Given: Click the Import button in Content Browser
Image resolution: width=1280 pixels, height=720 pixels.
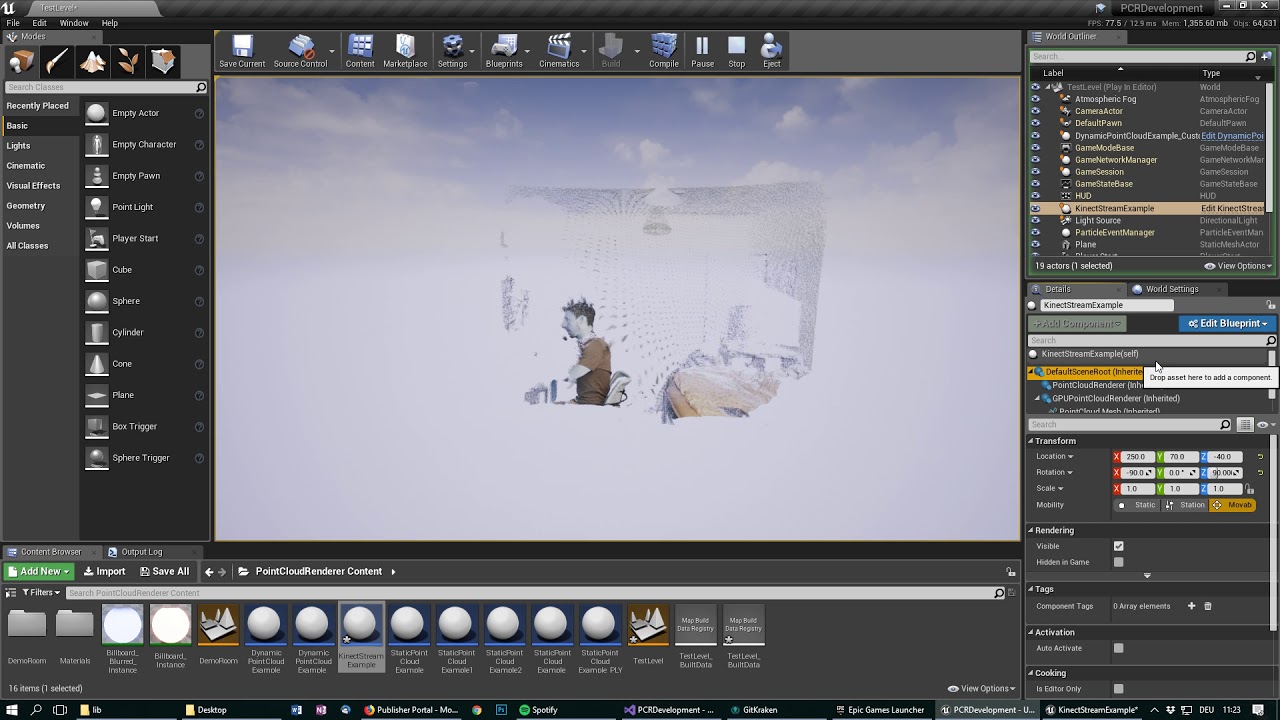Looking at the screenshot, I should coord(104,572).
